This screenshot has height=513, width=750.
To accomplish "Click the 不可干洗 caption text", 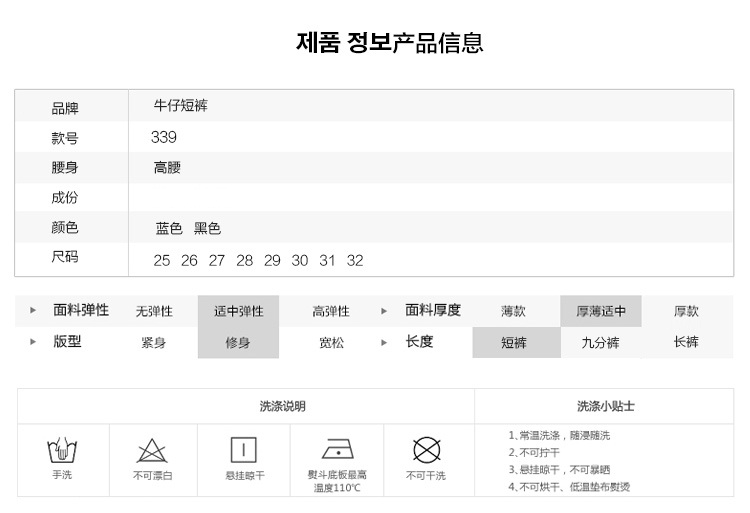I will (426, 476).
